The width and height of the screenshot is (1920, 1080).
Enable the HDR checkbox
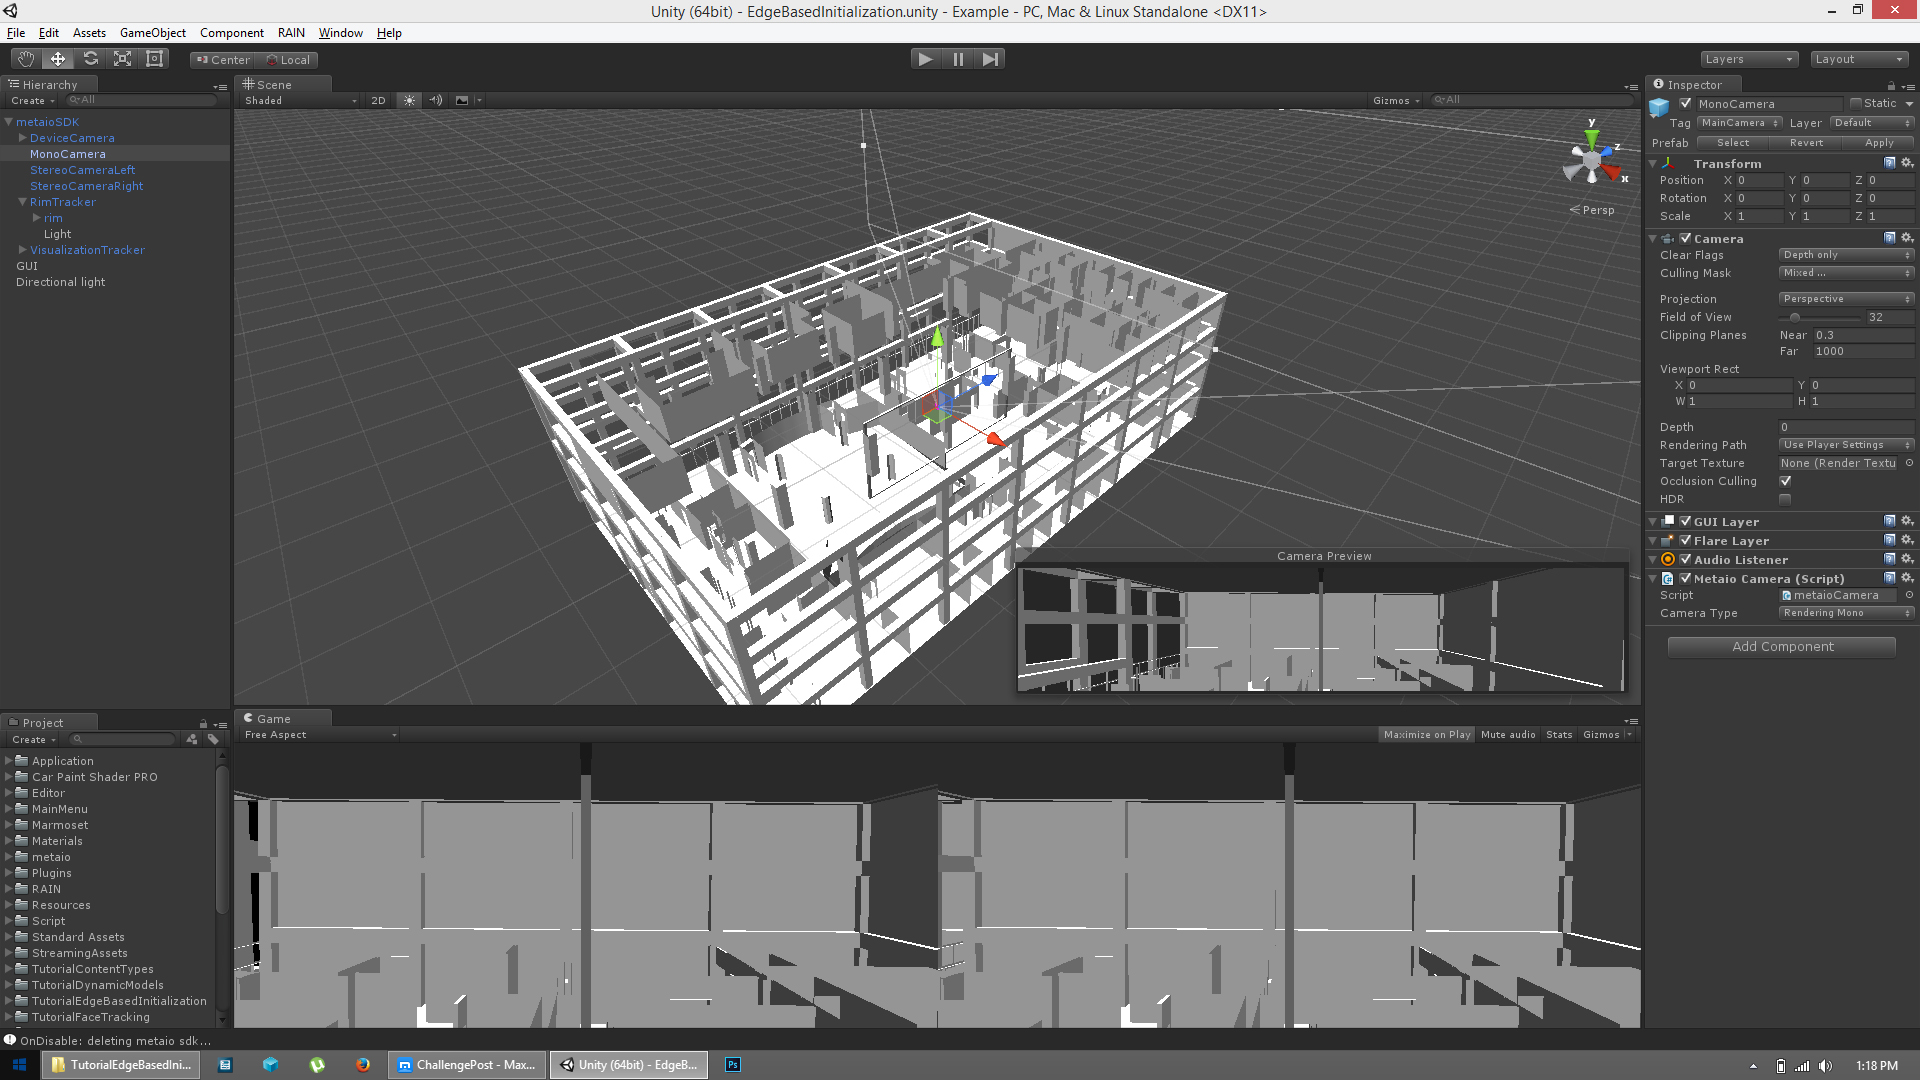[1785, 499]
